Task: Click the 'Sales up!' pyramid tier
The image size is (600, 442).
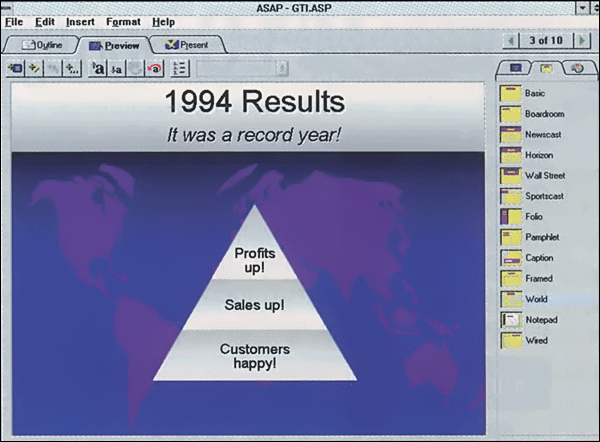Action: tap(254, 305)
